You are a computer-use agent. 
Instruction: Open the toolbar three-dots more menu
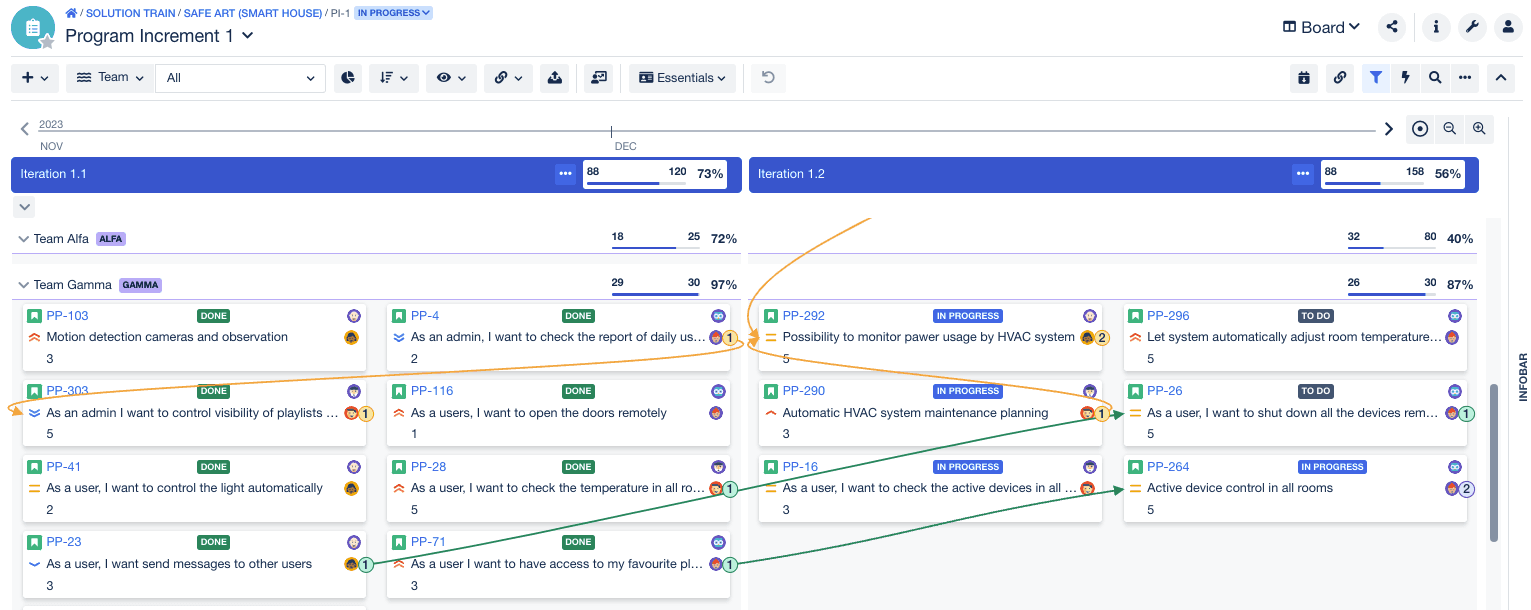[1465, 78]
